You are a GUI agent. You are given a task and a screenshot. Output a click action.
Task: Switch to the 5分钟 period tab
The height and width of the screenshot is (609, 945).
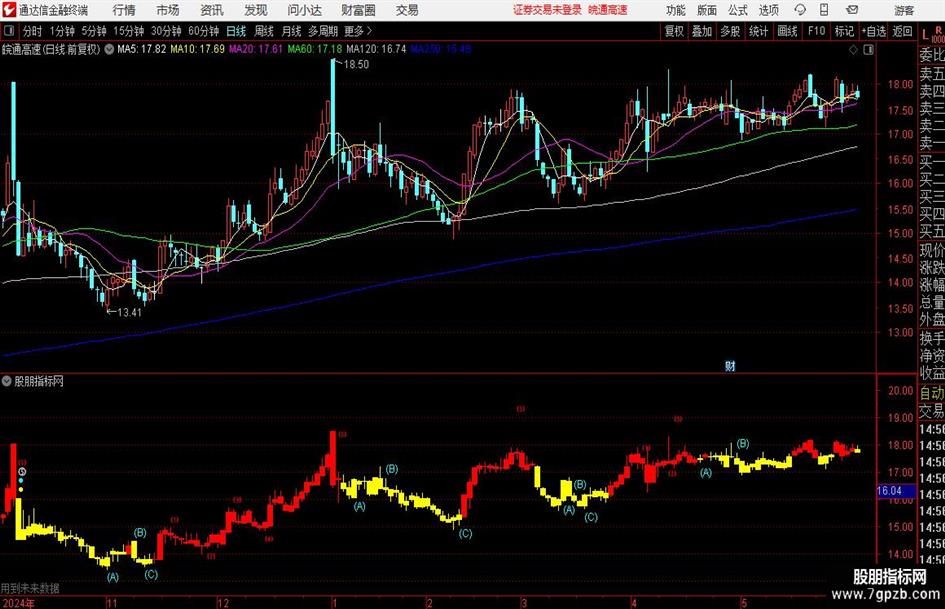(93, 31)
